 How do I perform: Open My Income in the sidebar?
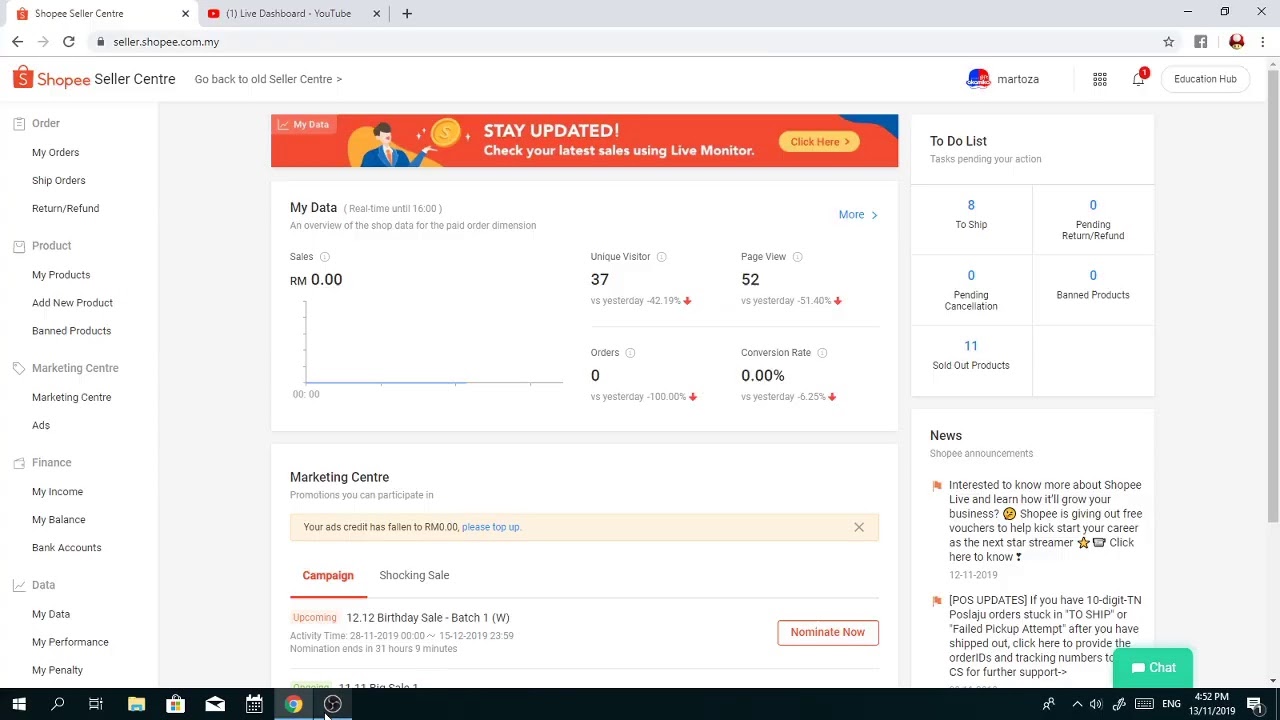(x=57, y=492)
